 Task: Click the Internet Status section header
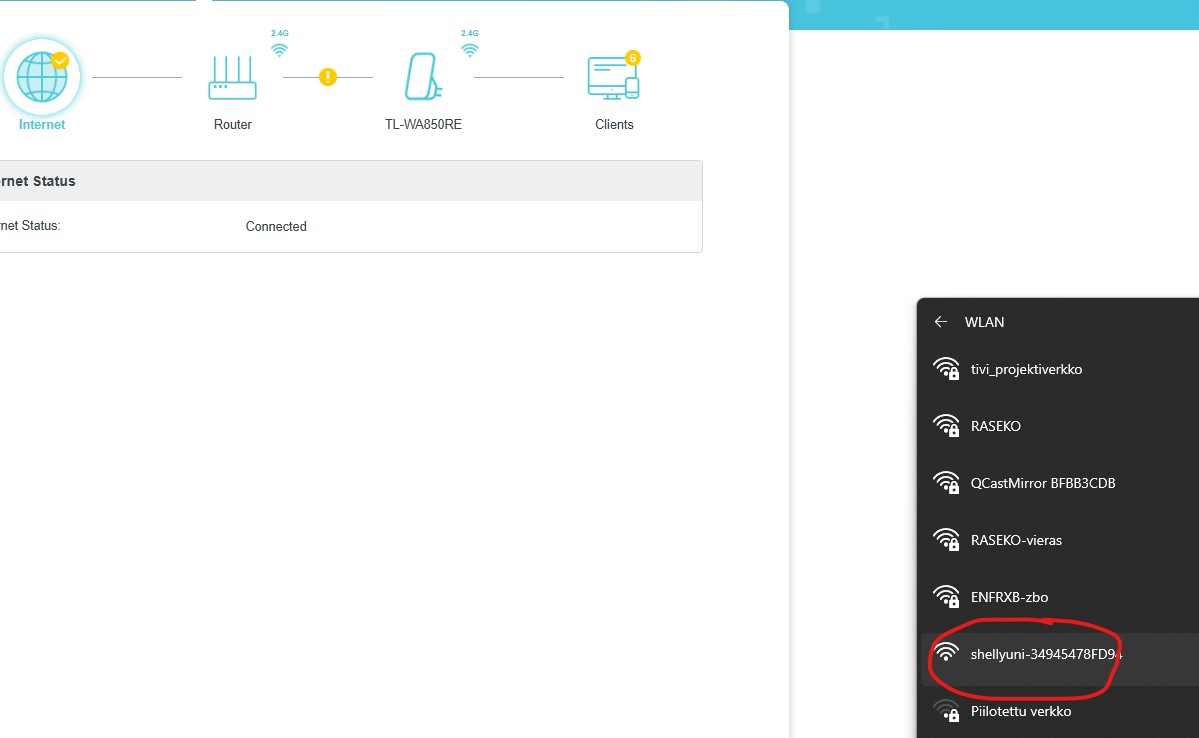(x=351, y=181)
